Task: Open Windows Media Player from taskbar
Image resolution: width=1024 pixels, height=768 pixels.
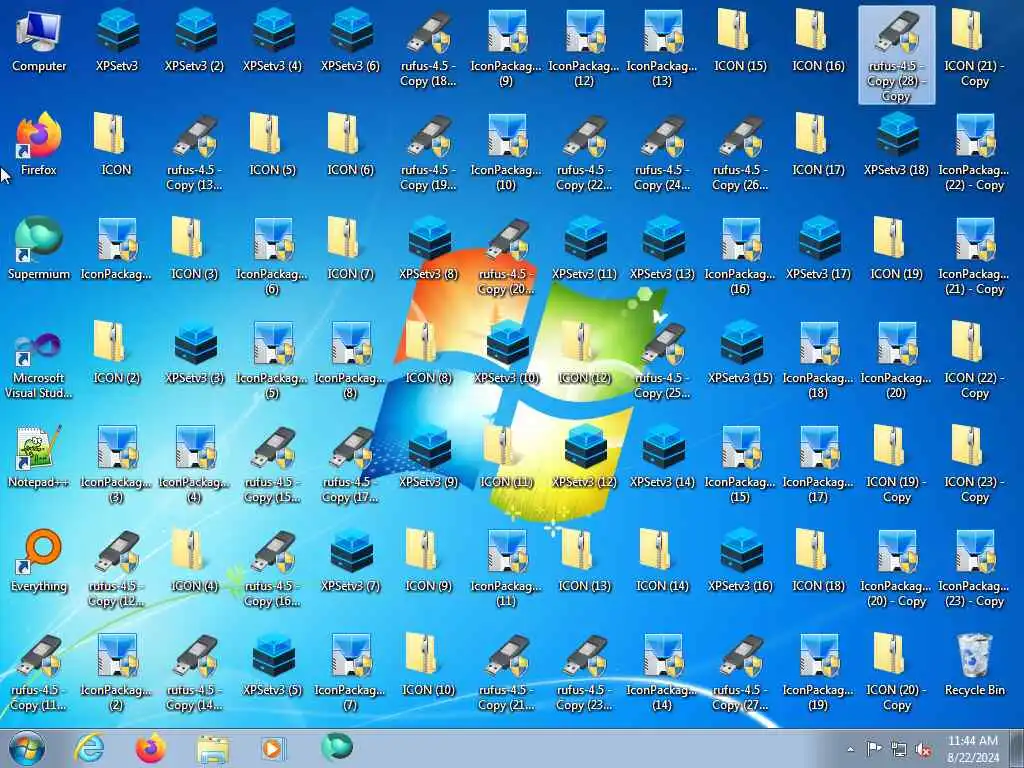Action: [272, 748]
